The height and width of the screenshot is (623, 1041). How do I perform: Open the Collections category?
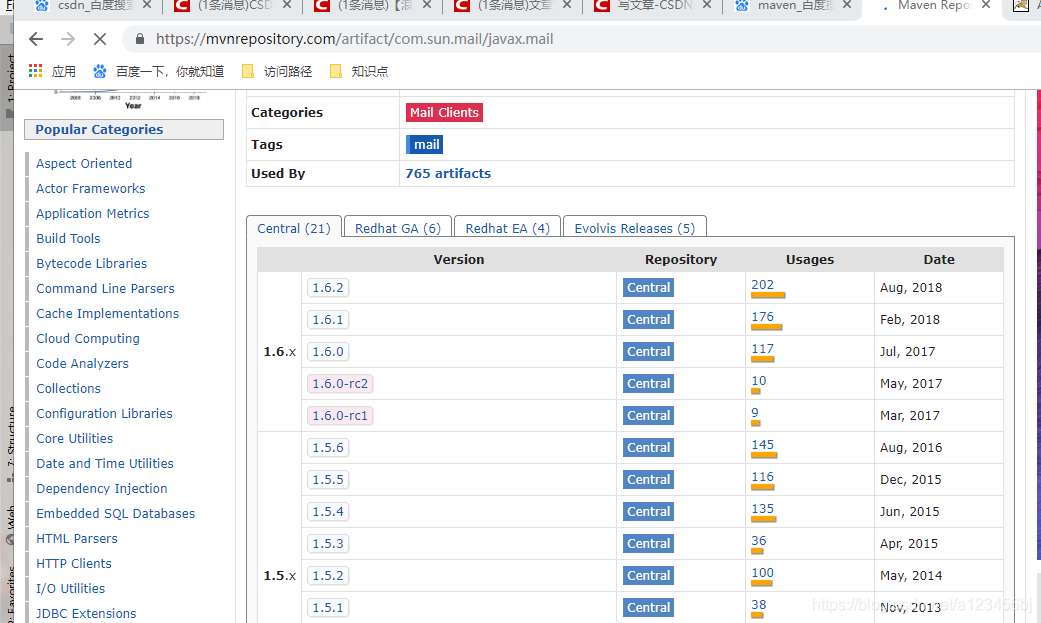(x=68, y=389)
